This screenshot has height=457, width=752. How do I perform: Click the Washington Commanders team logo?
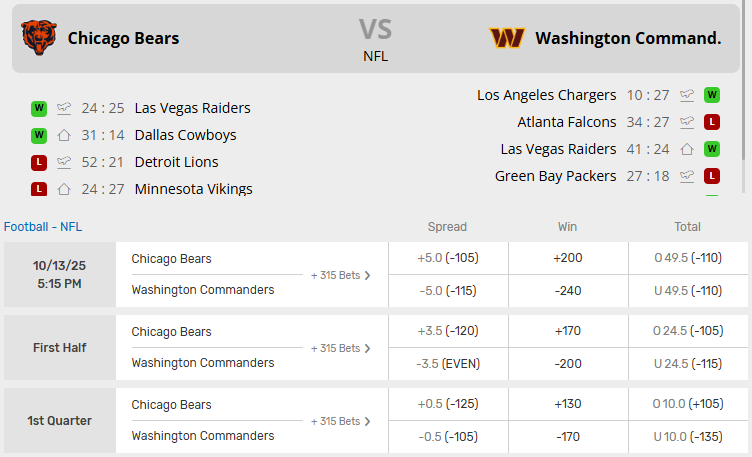pyautogui.click(x=507, y=38)
